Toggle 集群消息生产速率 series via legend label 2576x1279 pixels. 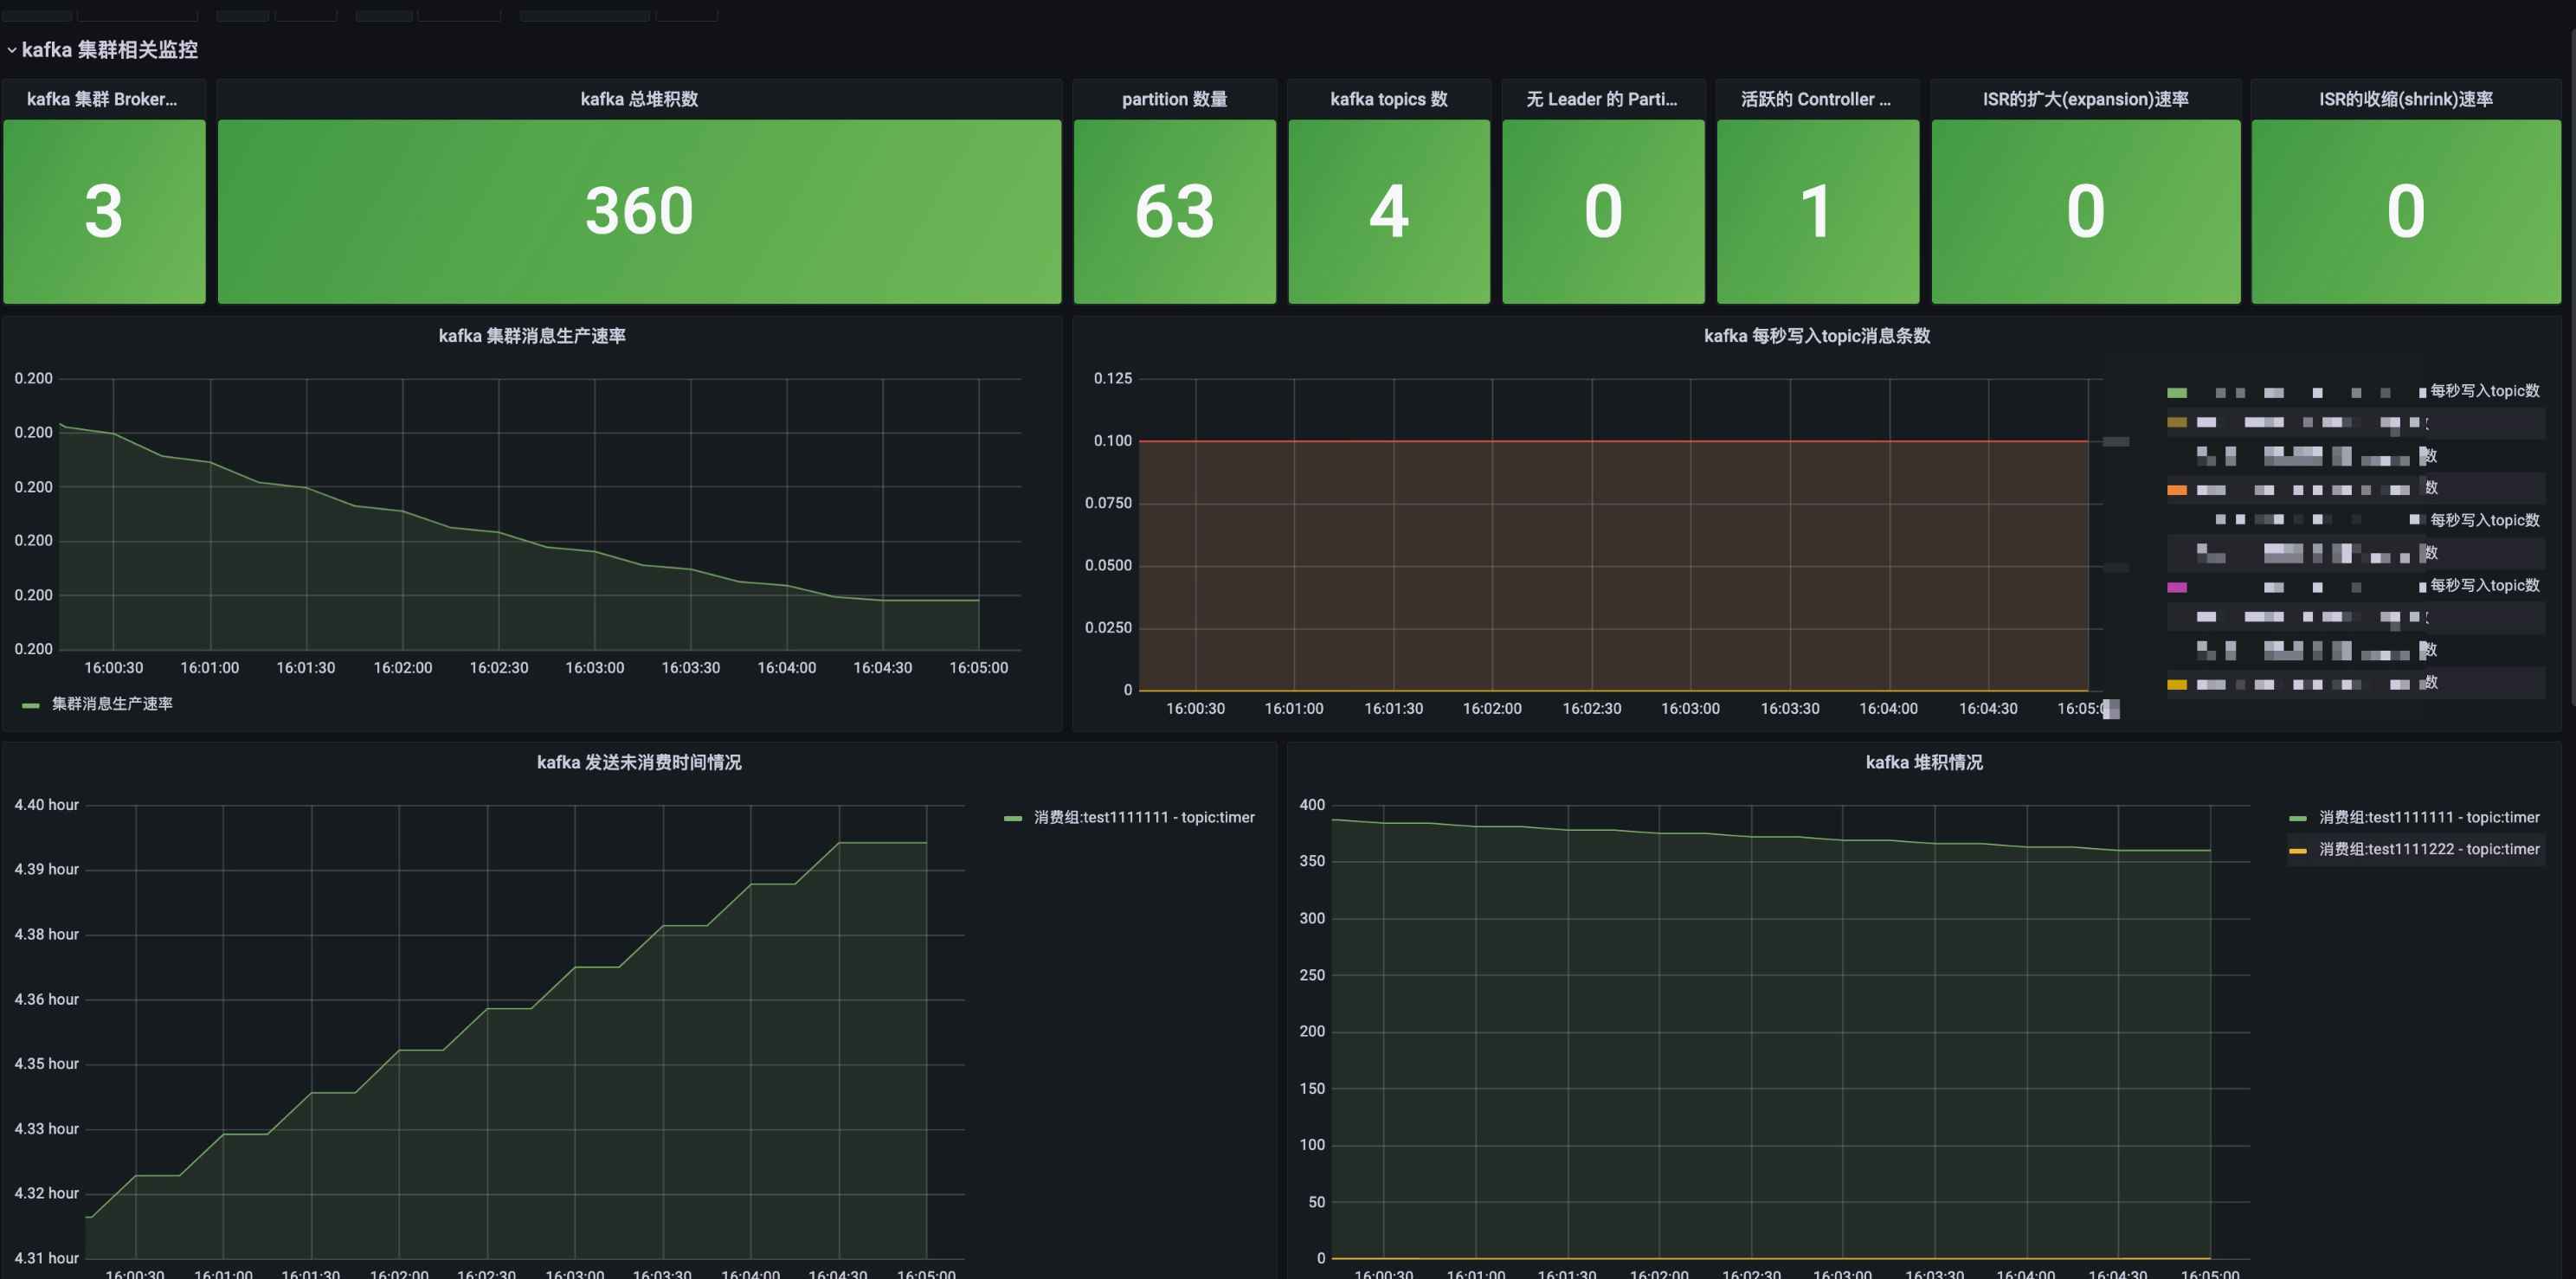112,704
